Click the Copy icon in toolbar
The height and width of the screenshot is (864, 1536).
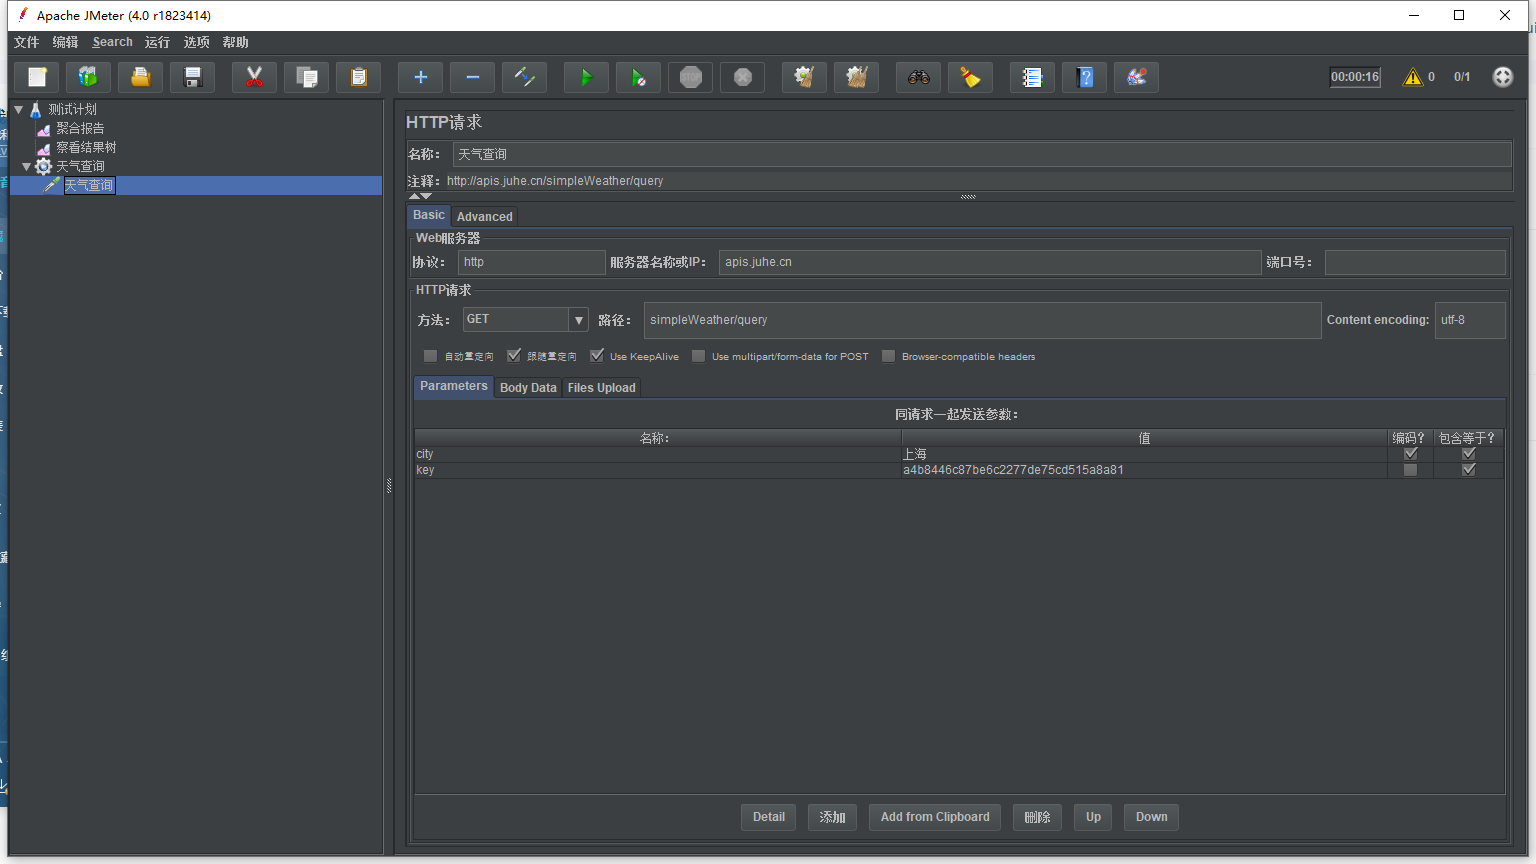(307, 77)
